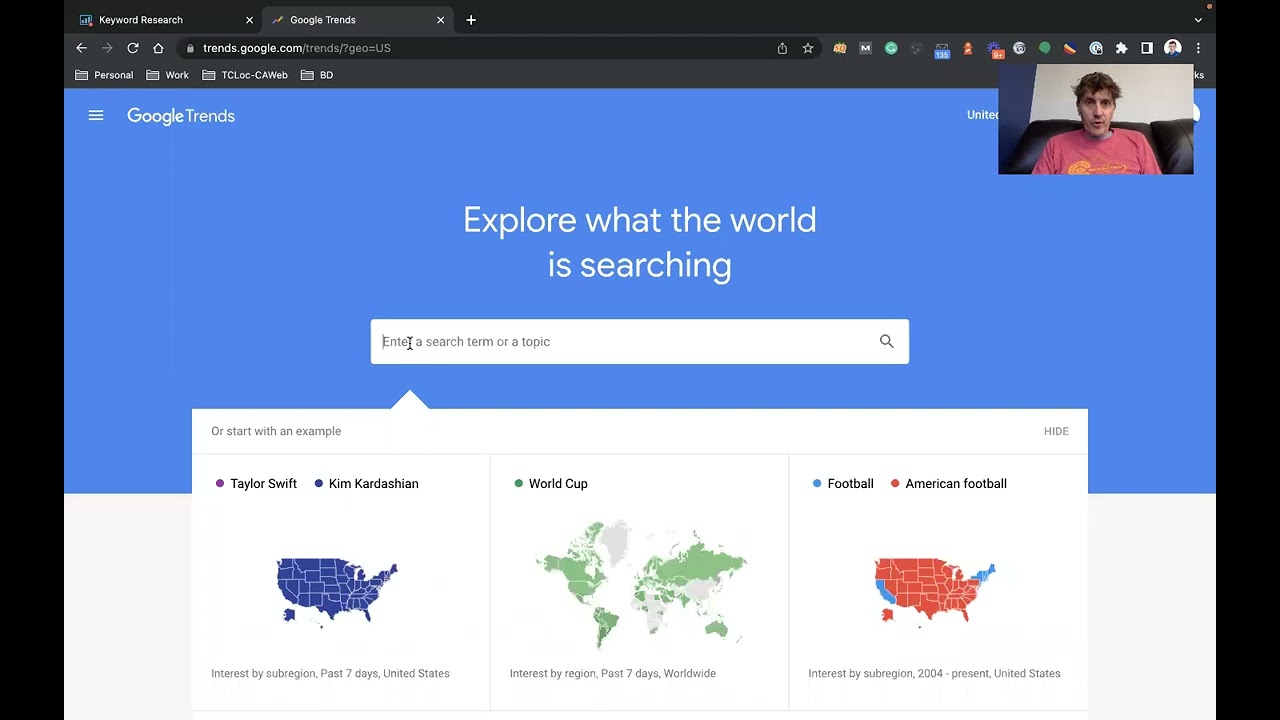1280x720 pixels.
Task: Click the Google Trends logo
Action: (x=181, y=116)
